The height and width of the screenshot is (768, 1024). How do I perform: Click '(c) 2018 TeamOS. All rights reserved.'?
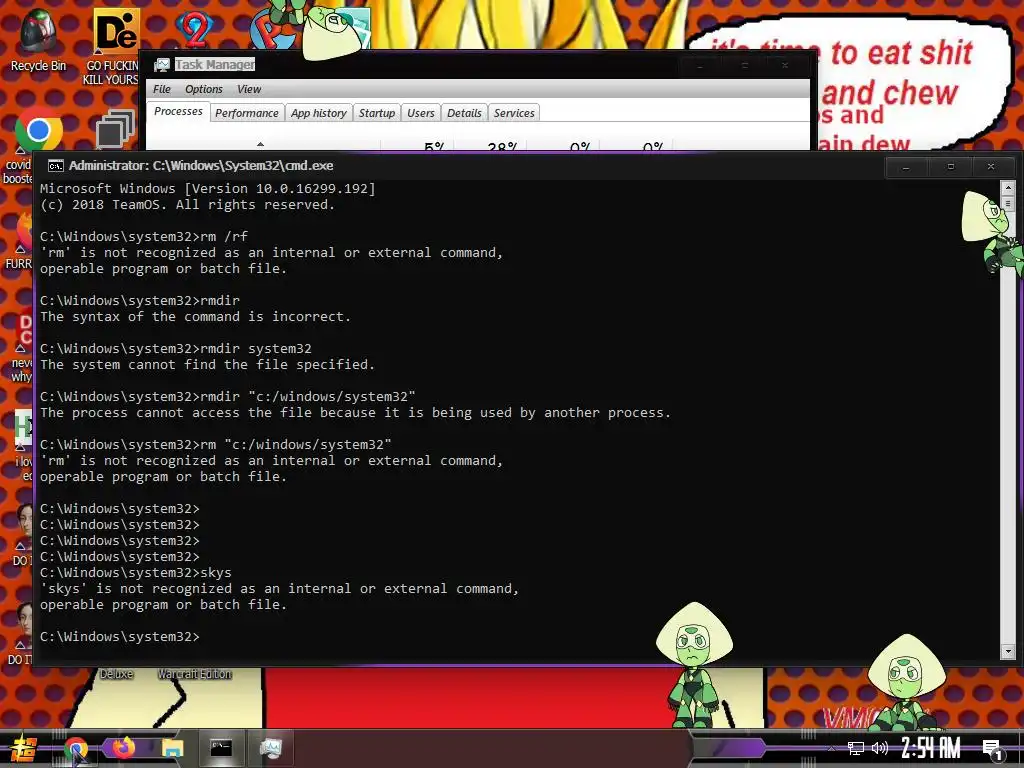(x=187, y=205)
